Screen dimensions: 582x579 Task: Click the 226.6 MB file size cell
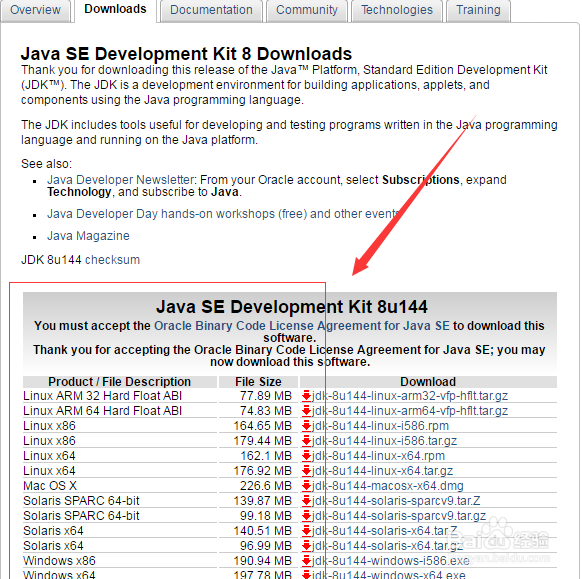pyautogui.click(x=266, y=485)
